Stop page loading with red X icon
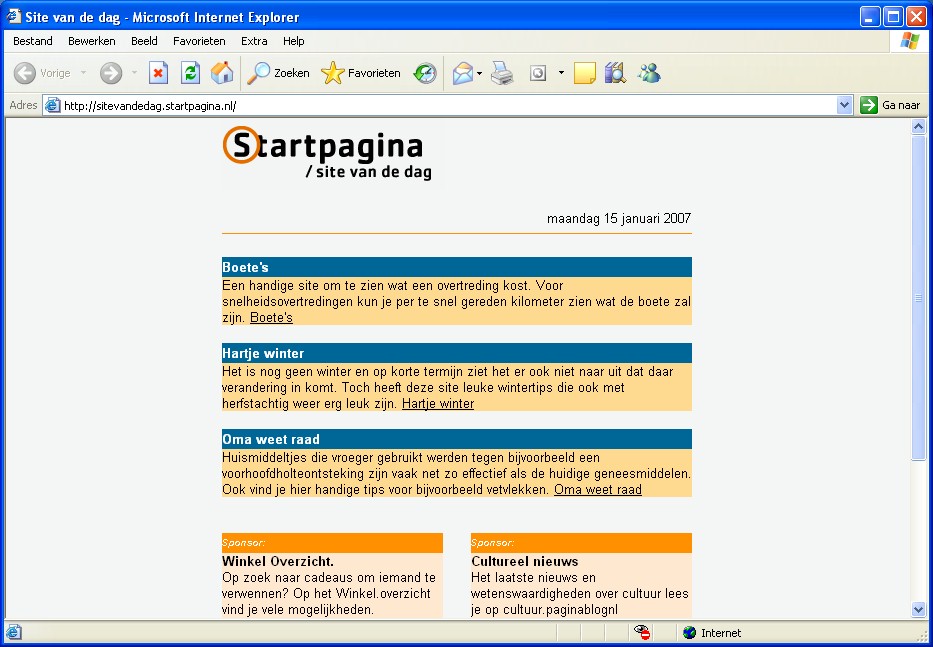This screenshot has width=933, height=647. (158, 73)
